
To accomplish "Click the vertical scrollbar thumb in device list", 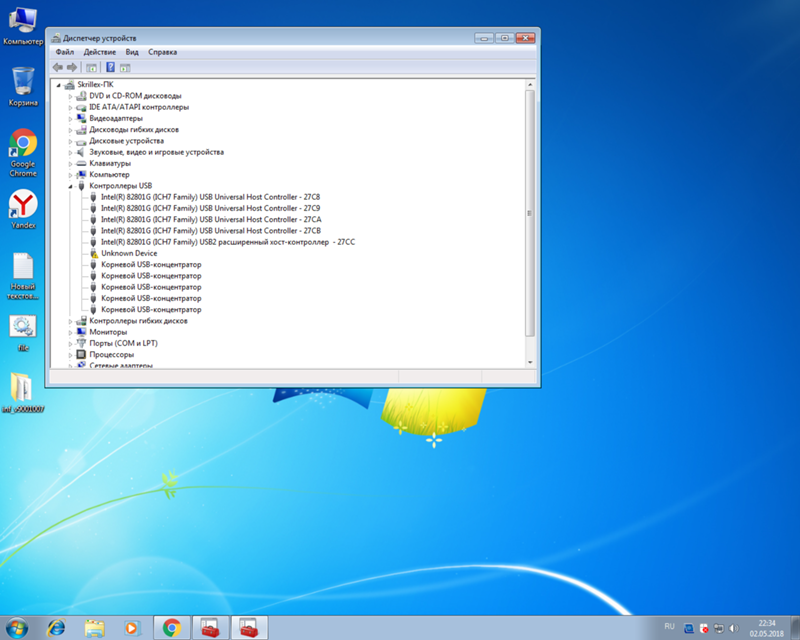I will coord(530,213).
